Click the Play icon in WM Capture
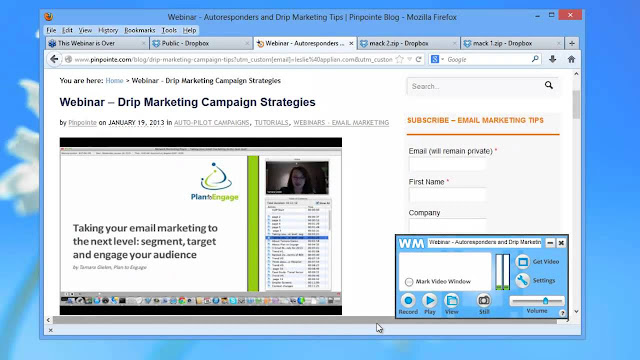Image resolution: width=640 pixels, height=360 pixels. click(x=429, y=301)
